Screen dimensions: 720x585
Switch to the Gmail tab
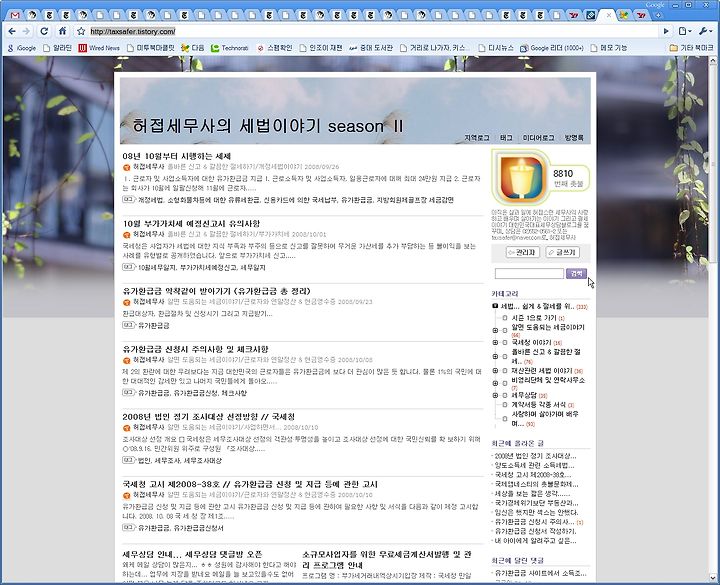(x=15, y=15)
